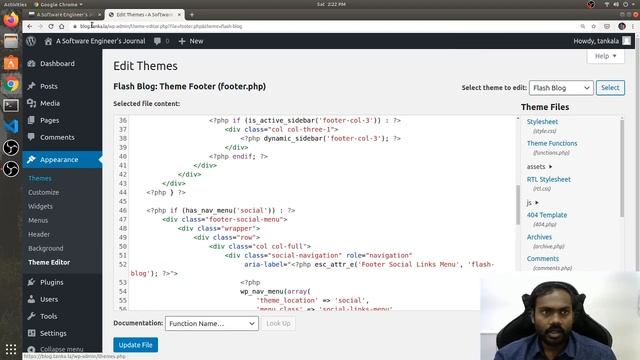Open Visual Studio Code from the dock
This screenshot has height=360, width=640.
point(11,127)
